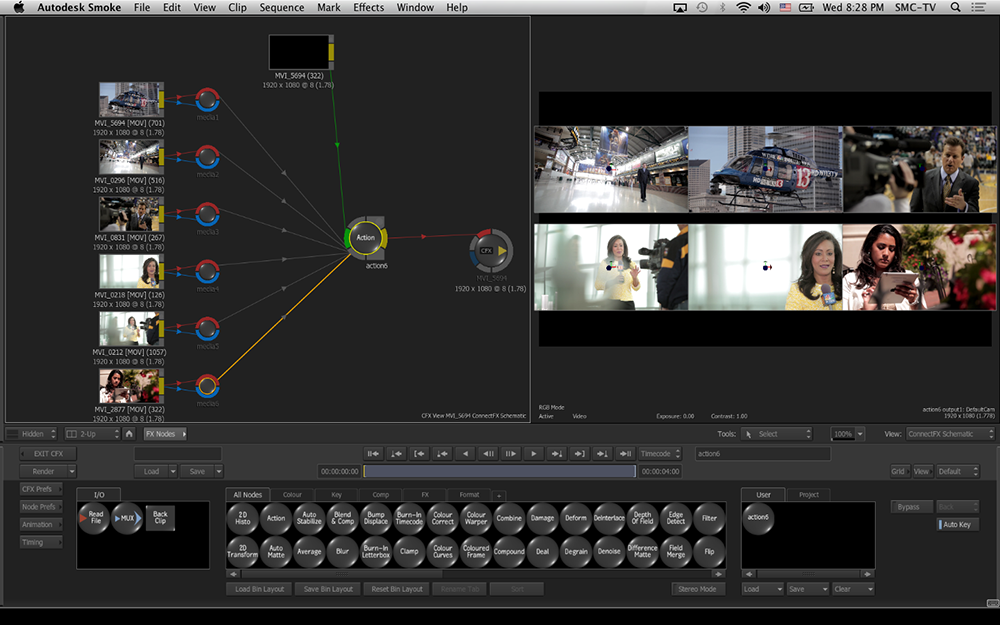Open the Effects menu in the menu bar

368,8
